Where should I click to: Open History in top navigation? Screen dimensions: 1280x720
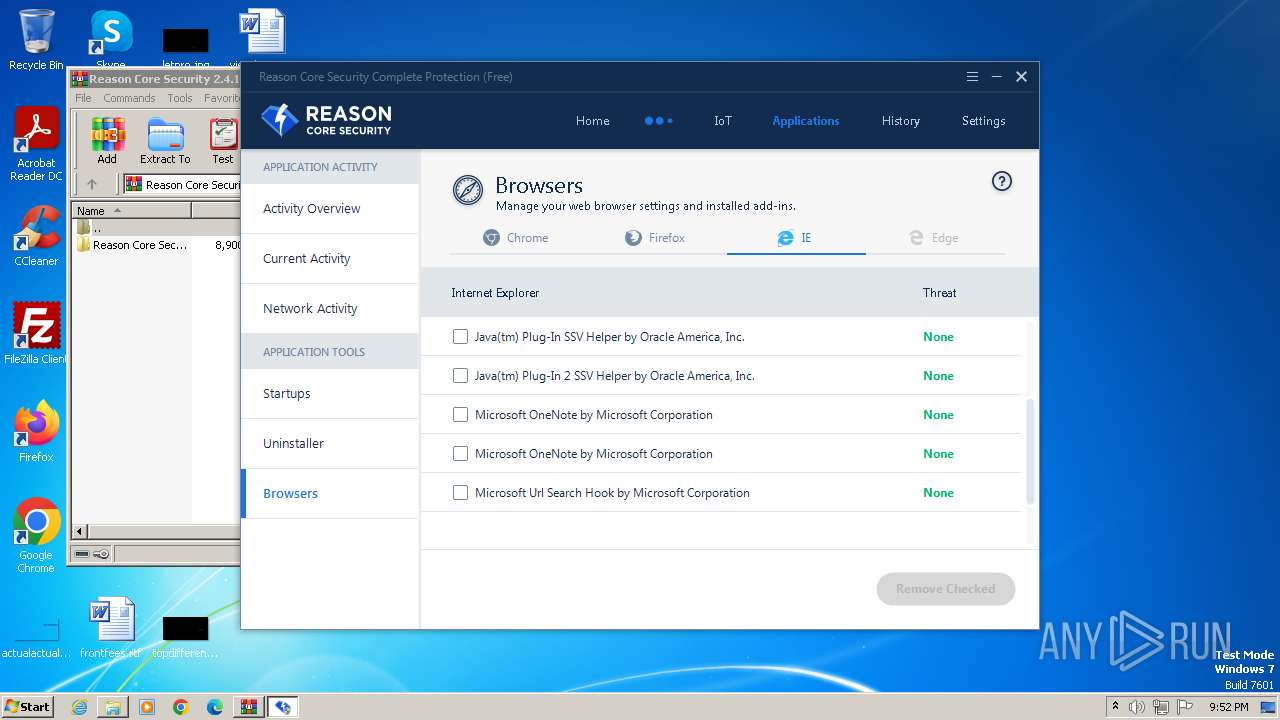pos(900,121)
